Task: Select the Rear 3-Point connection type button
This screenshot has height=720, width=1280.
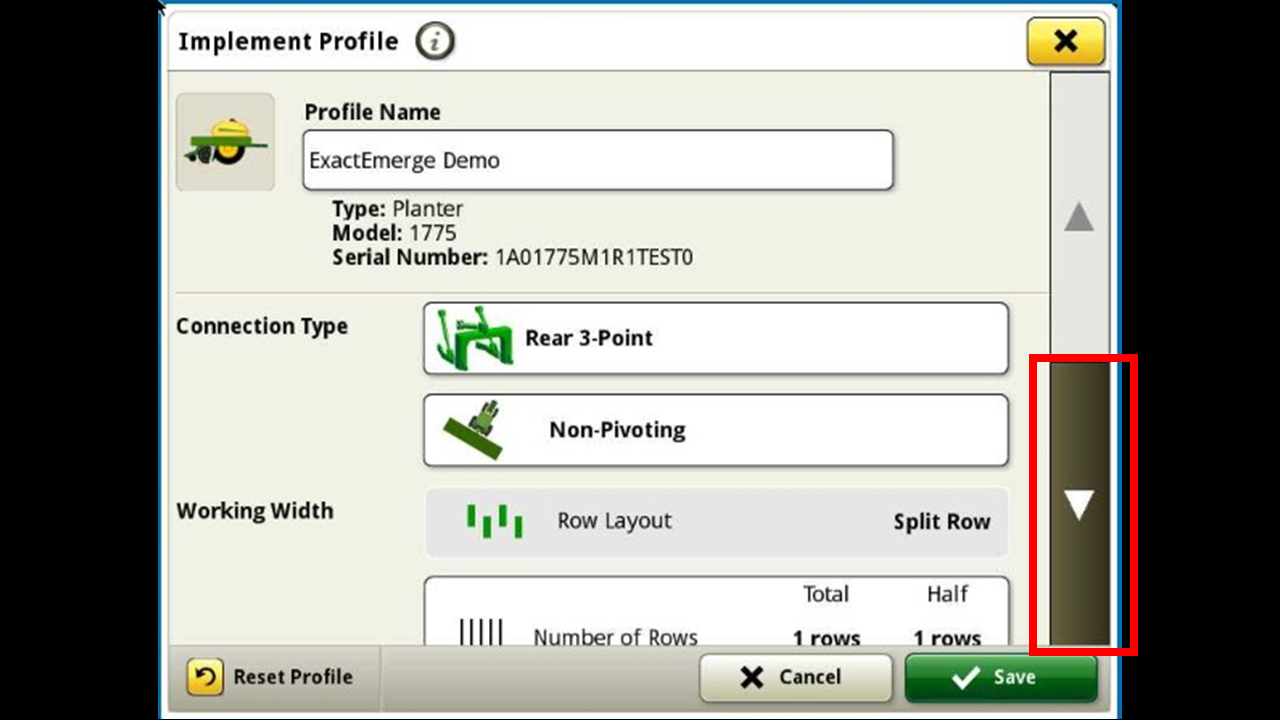Action: pos(716,338)
